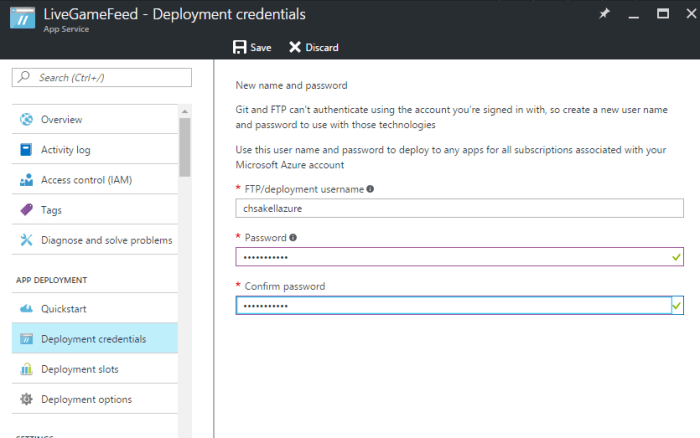Click the 'APP DEPLOYMENT' section header
The image size is (700, 438).
coord(52,280)
